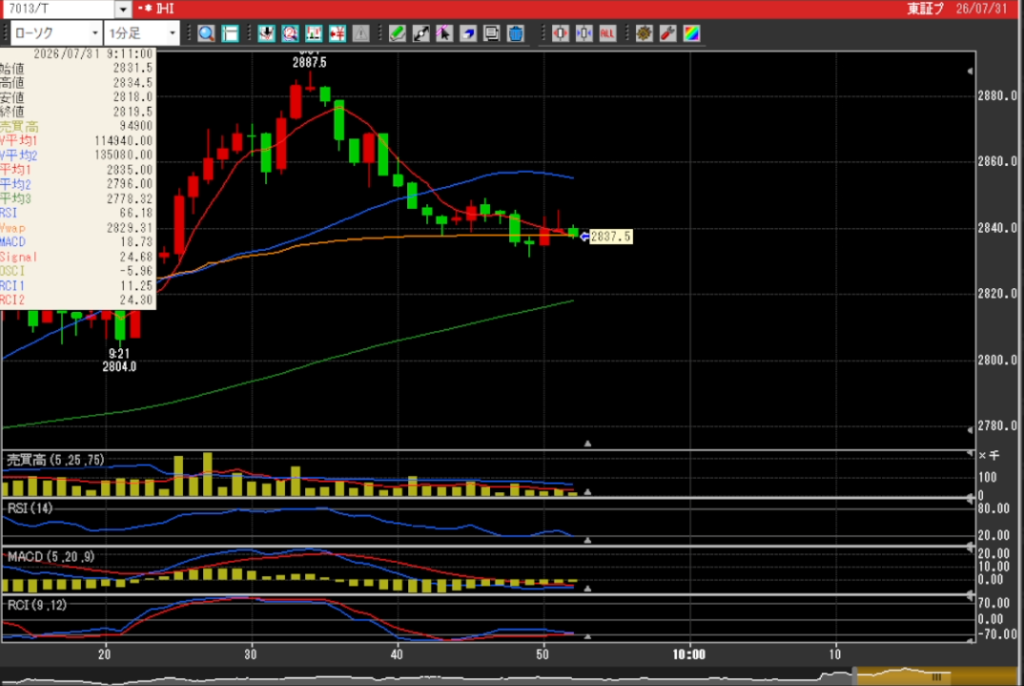Image resolution: width=1024 pixels, height=686 pixels.
Task: Click the blue trash bin delete icon
Action: [x=515, y=33]
